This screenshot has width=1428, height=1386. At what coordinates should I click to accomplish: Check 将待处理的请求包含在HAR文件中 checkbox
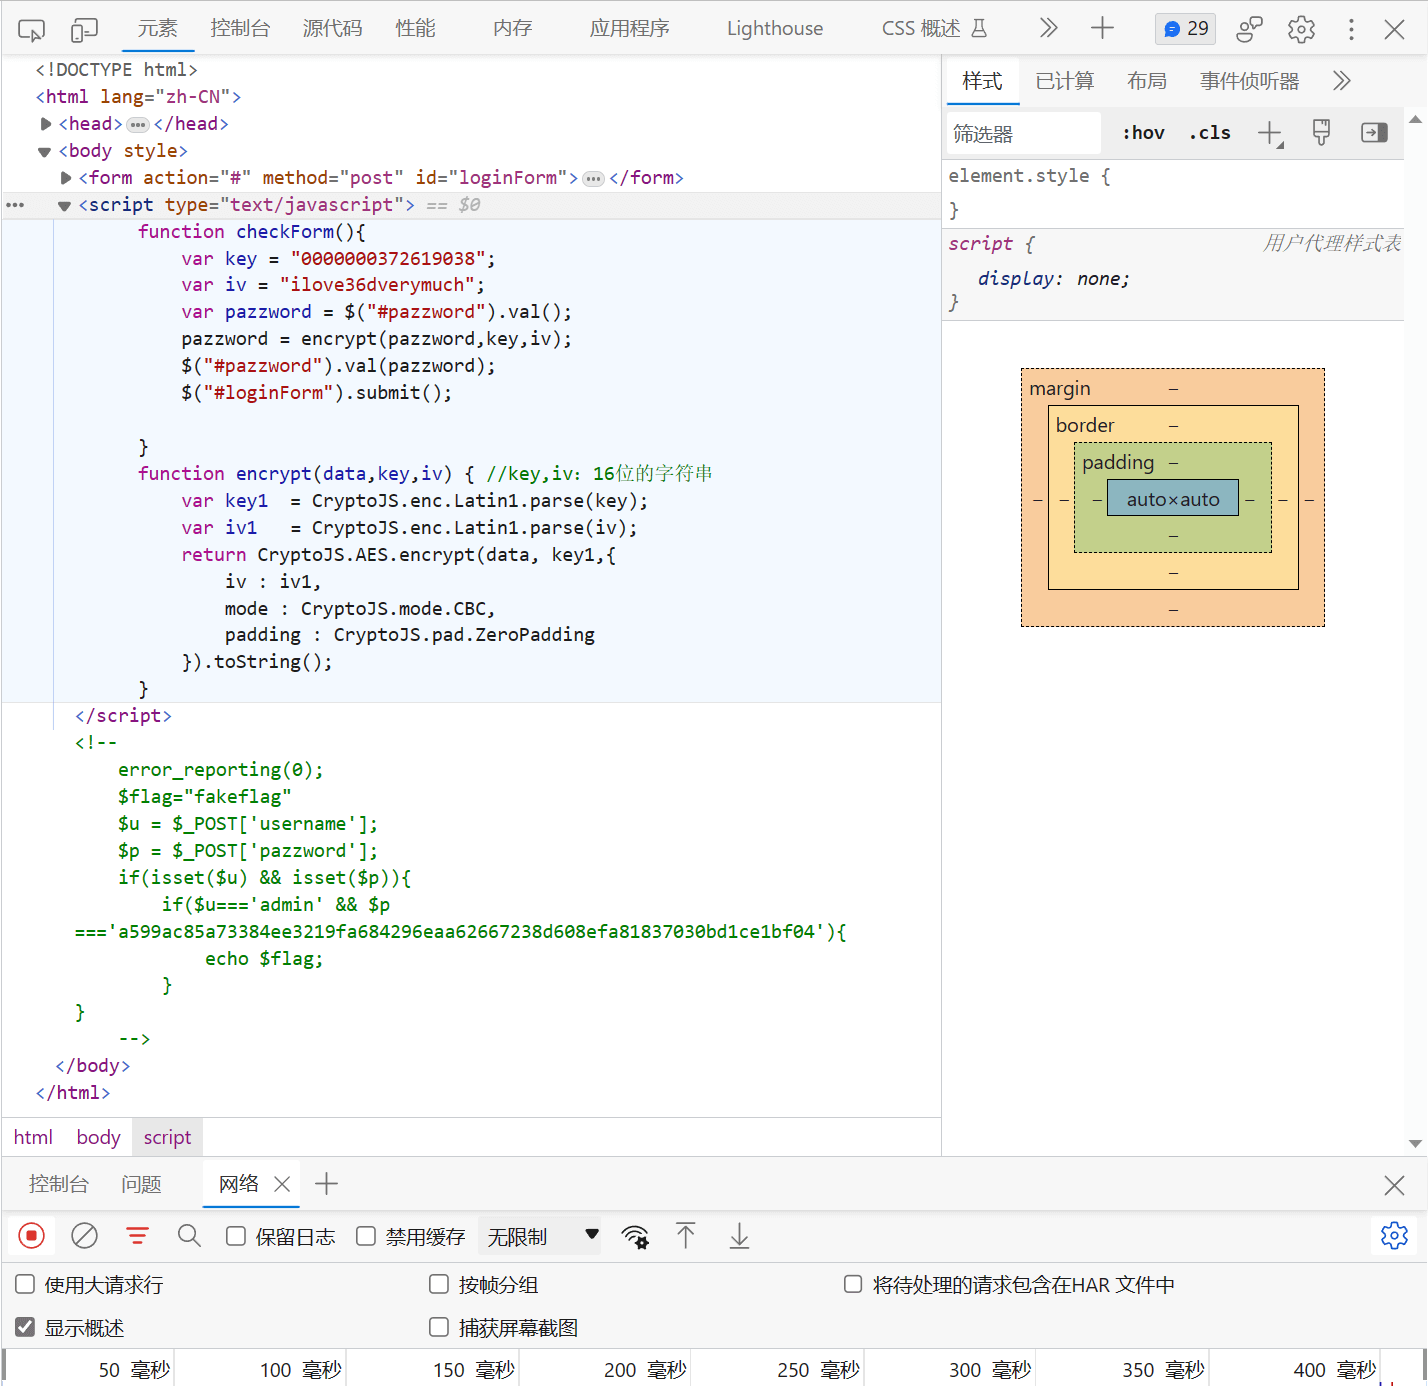pyautogui.click(x=853, y=1284)
